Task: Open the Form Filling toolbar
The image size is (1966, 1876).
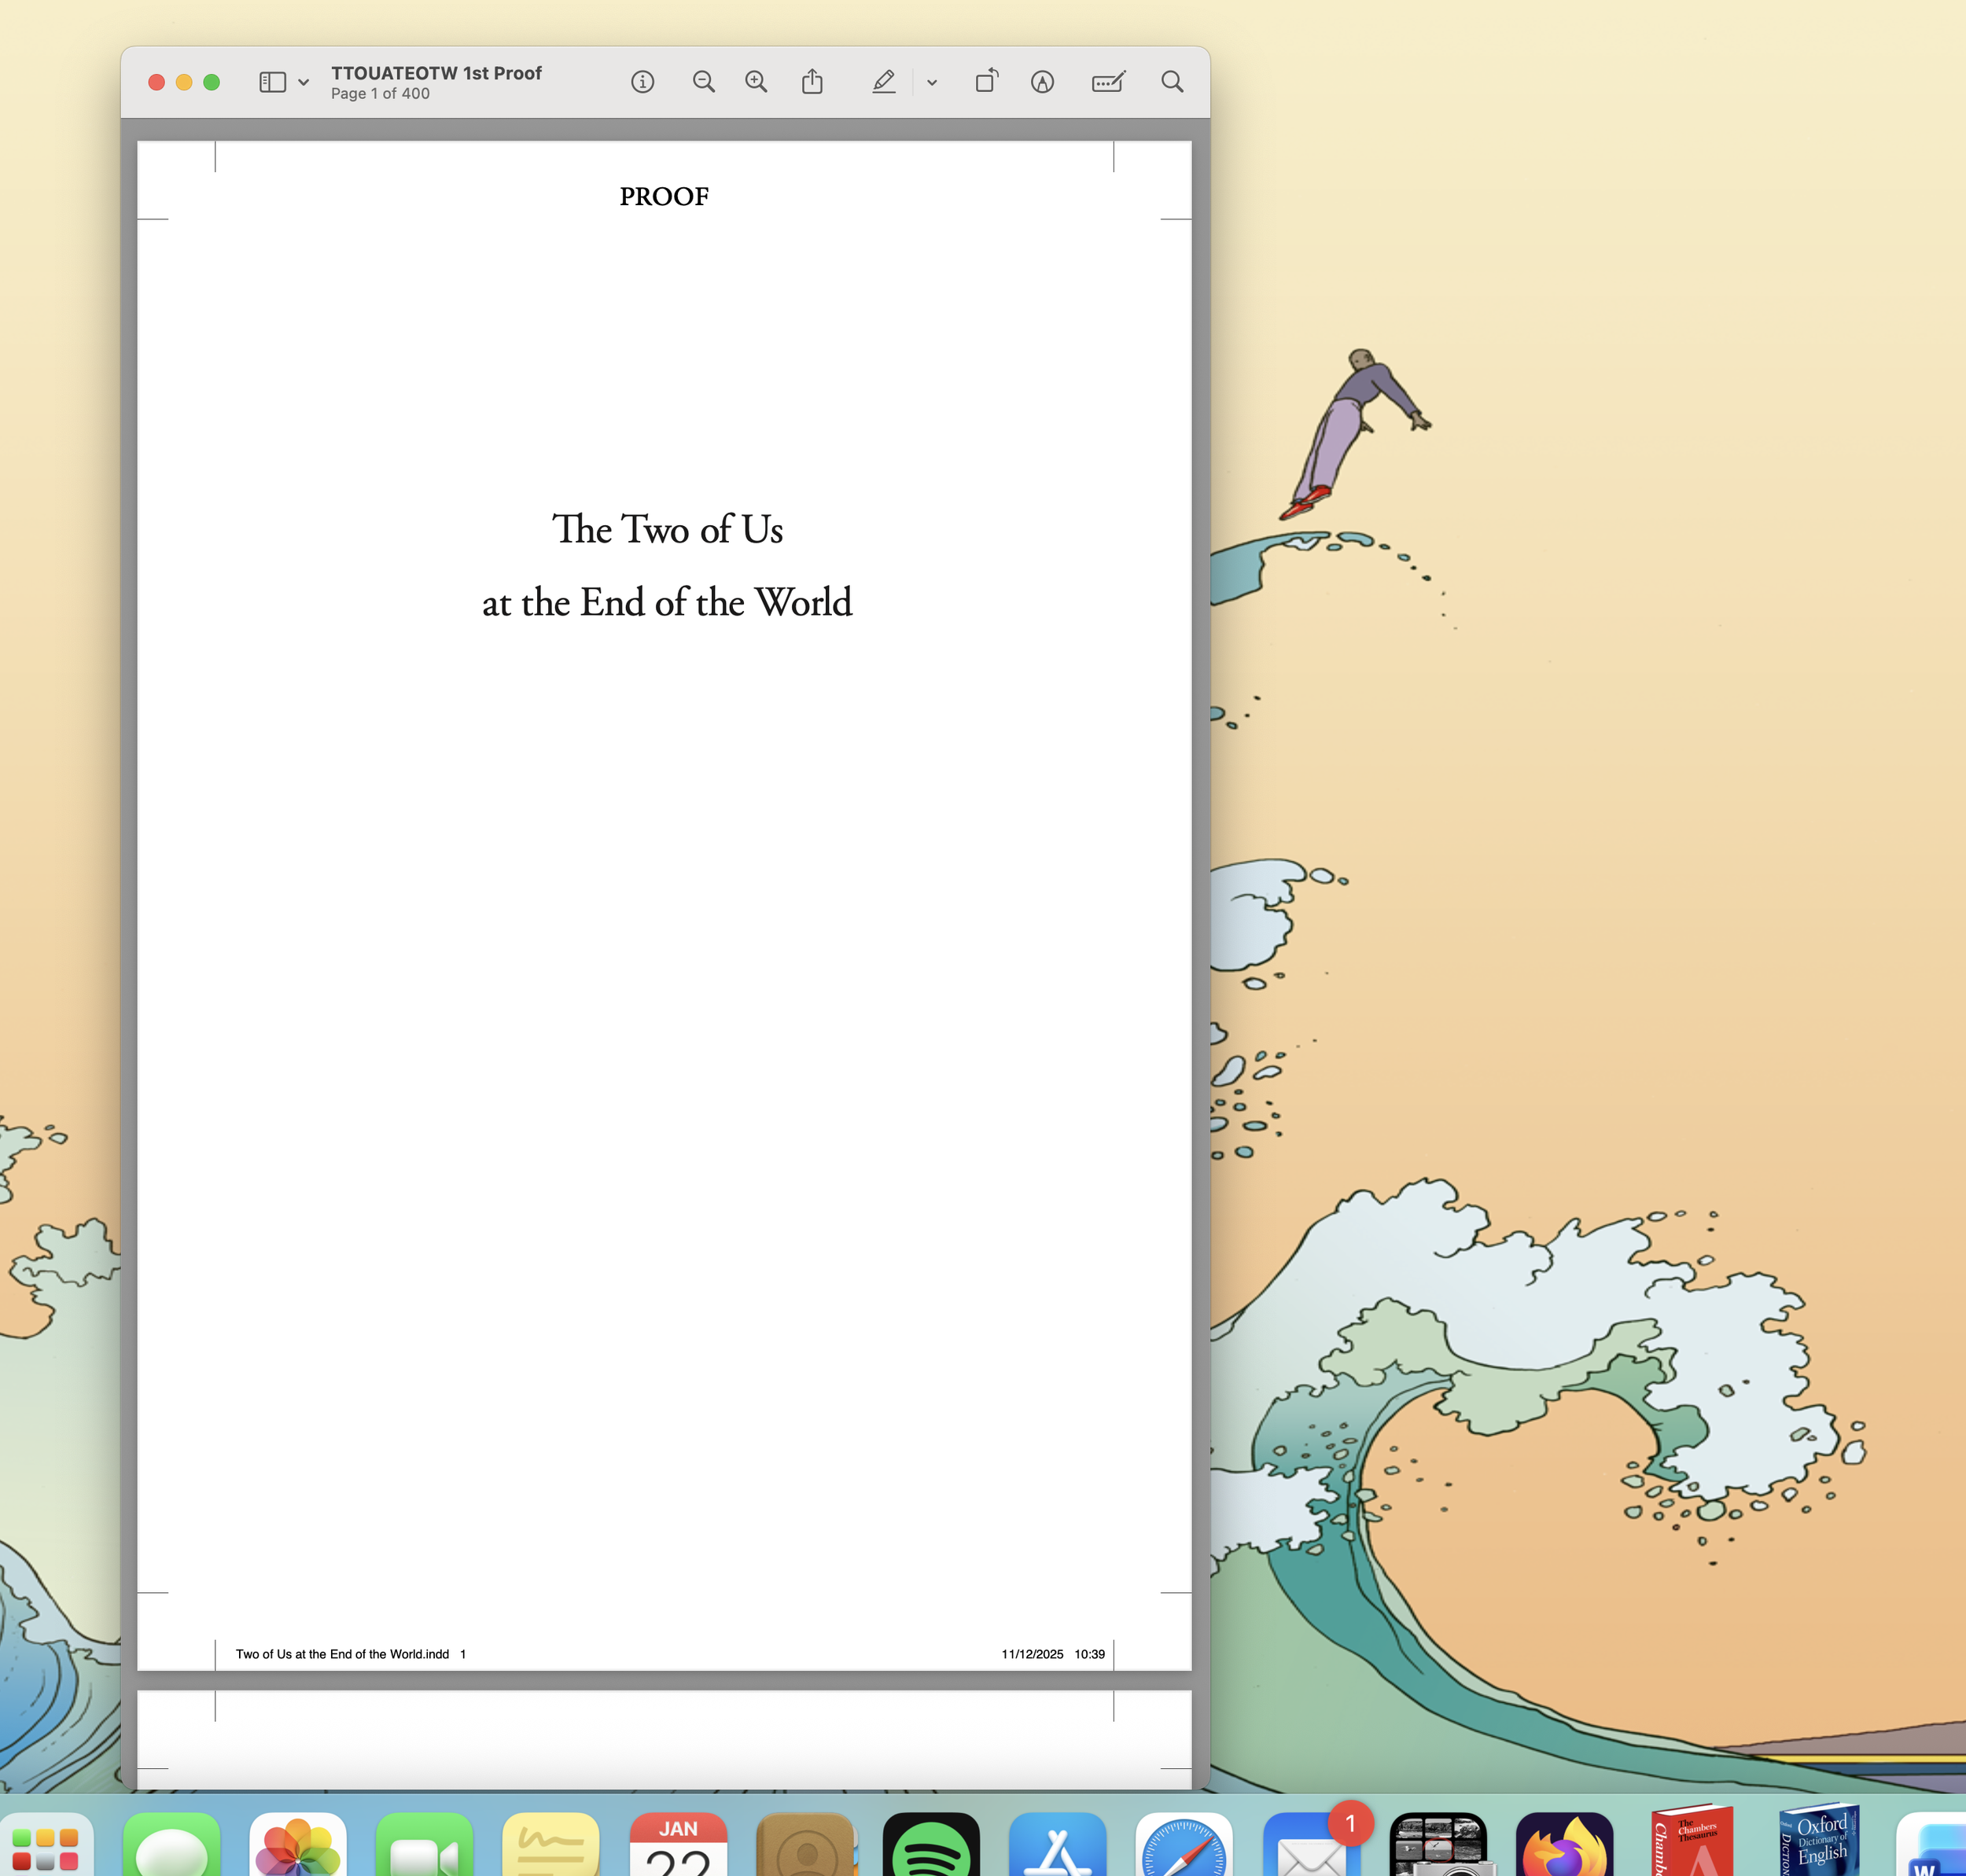Action: (1108, 82)
